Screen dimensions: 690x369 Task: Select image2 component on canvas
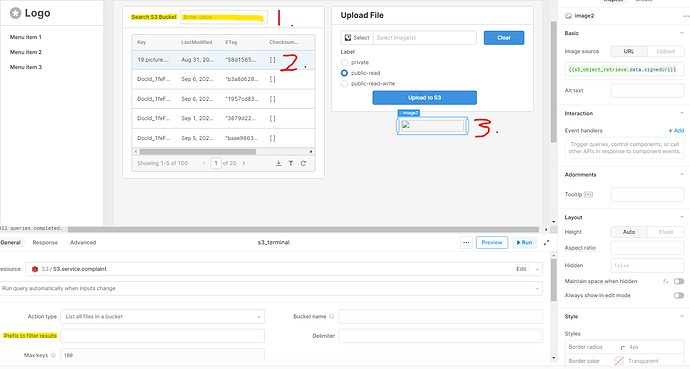coord(433,126)
